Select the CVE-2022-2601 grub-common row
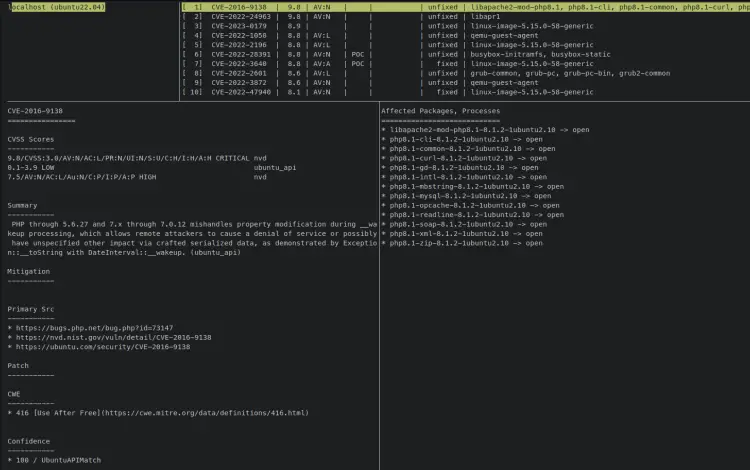Image resolution: width=750 pixels, height=470 pixels. coord(426,73)
